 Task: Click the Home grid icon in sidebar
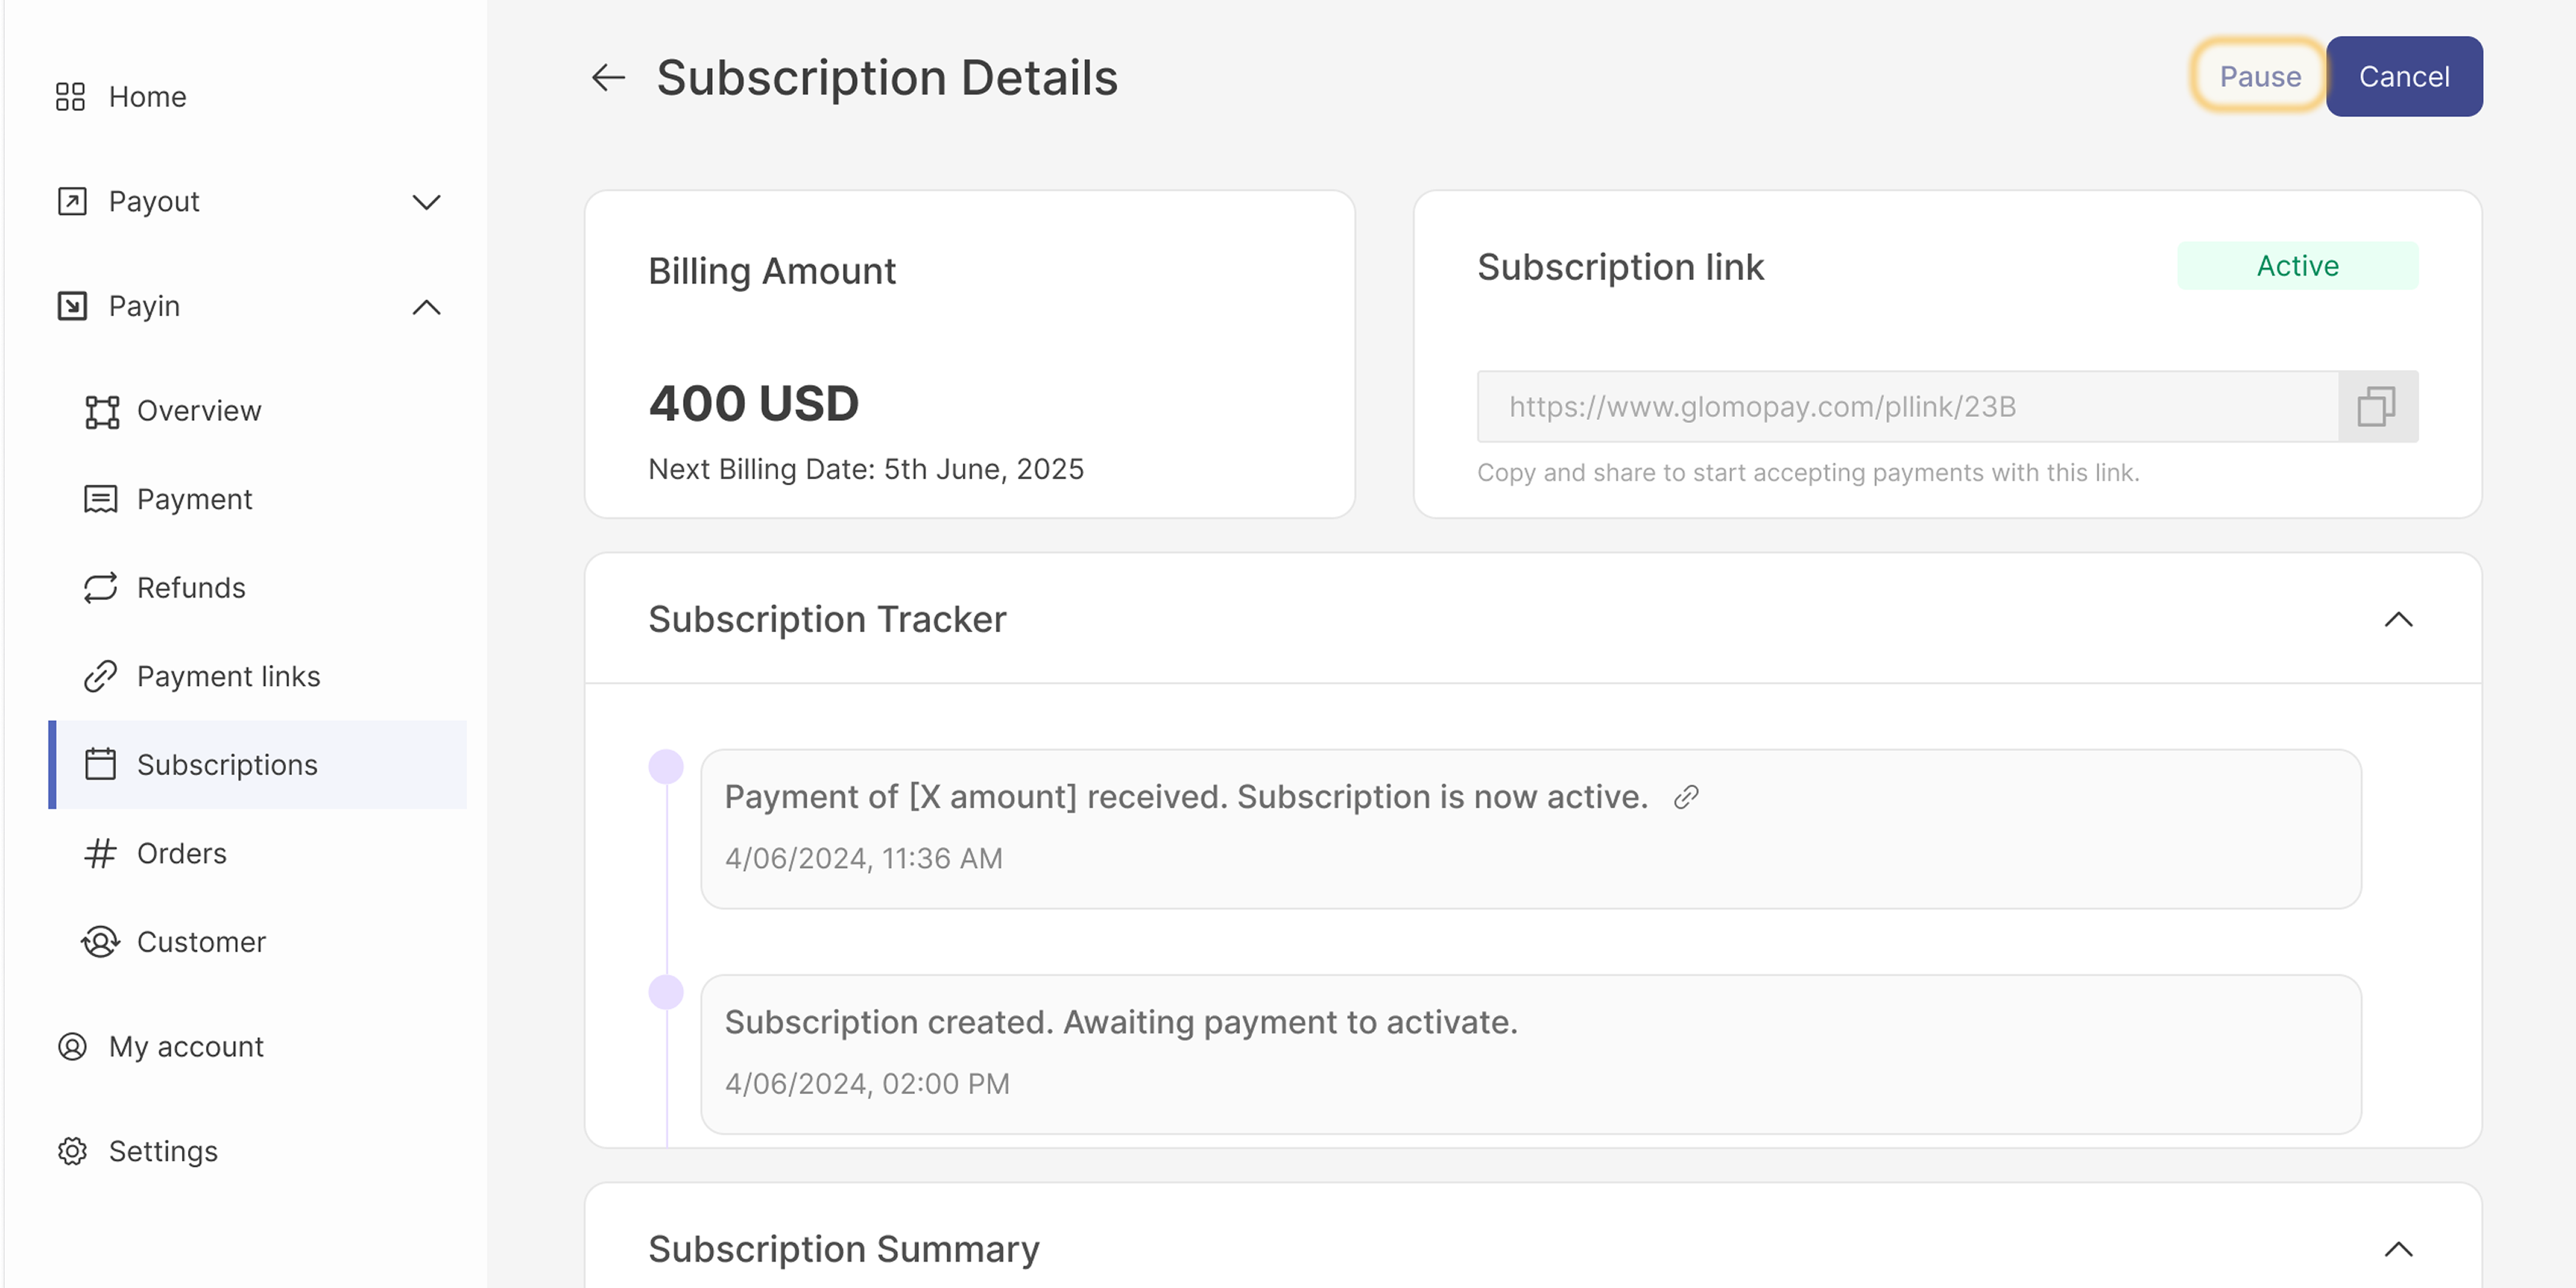point(70,97)
